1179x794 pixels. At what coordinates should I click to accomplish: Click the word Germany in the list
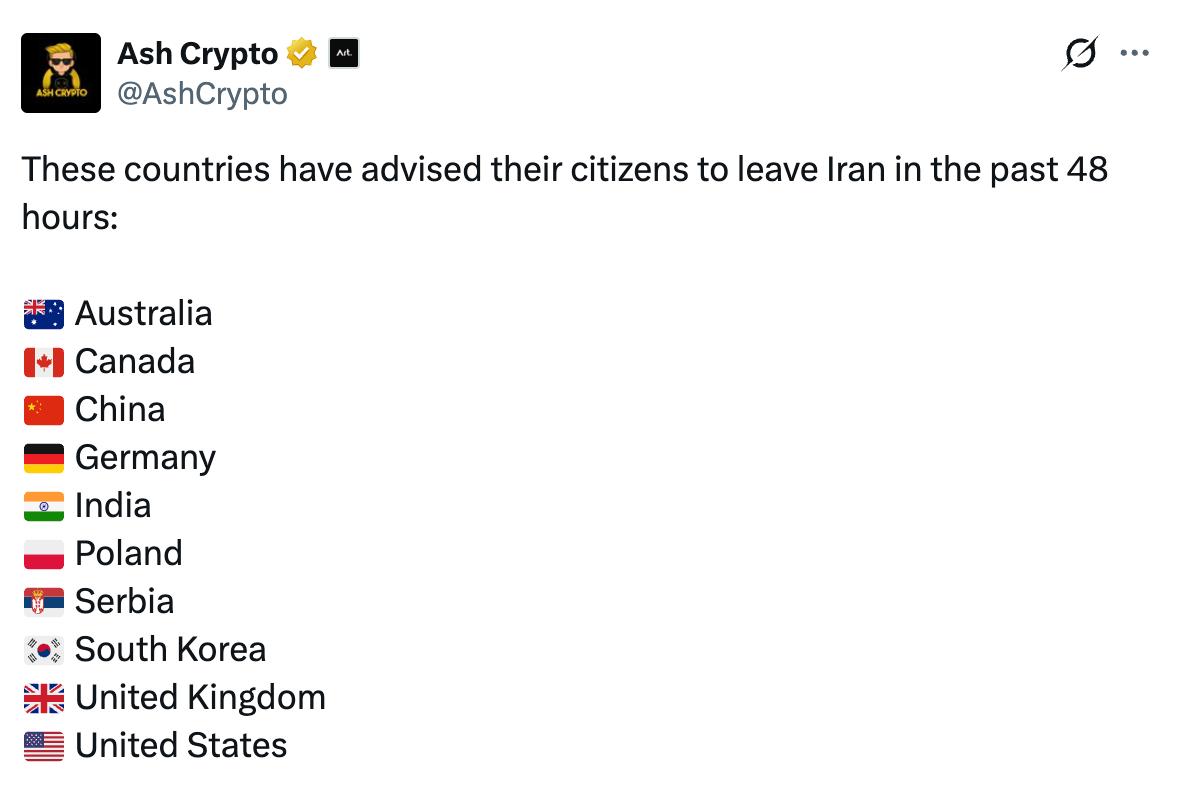click(145, 458)
